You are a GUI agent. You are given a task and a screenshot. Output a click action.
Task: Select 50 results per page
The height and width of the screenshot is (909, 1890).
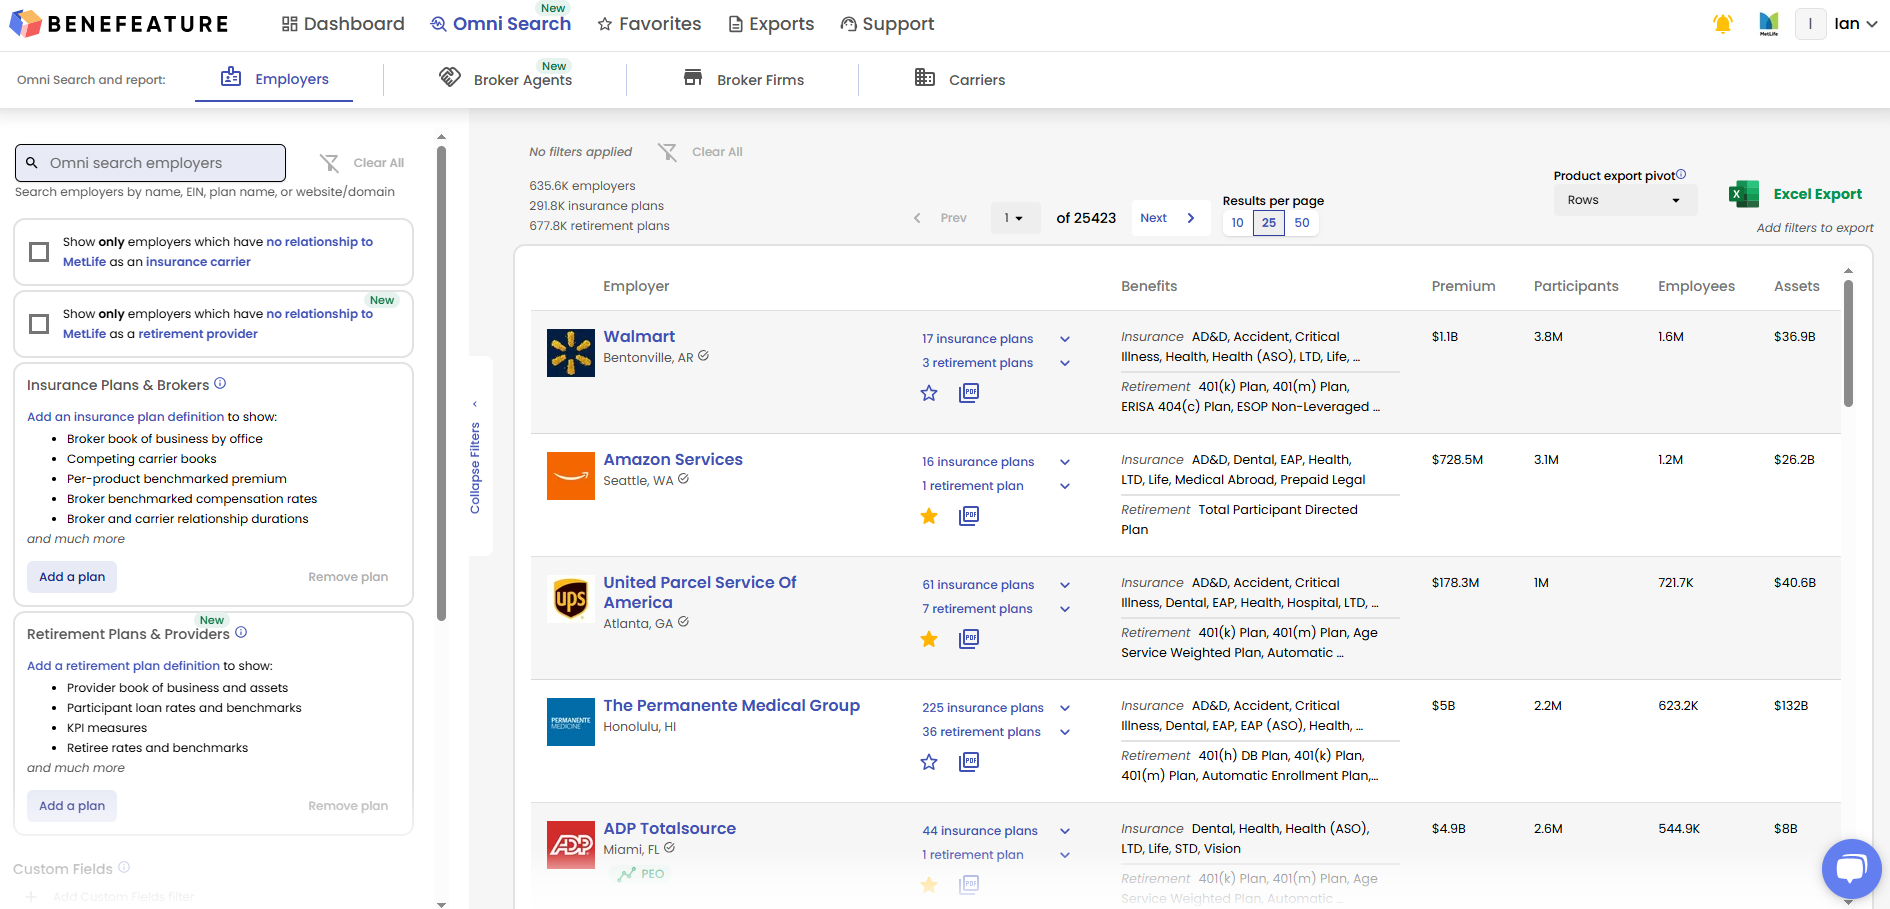click(1302, 223)
